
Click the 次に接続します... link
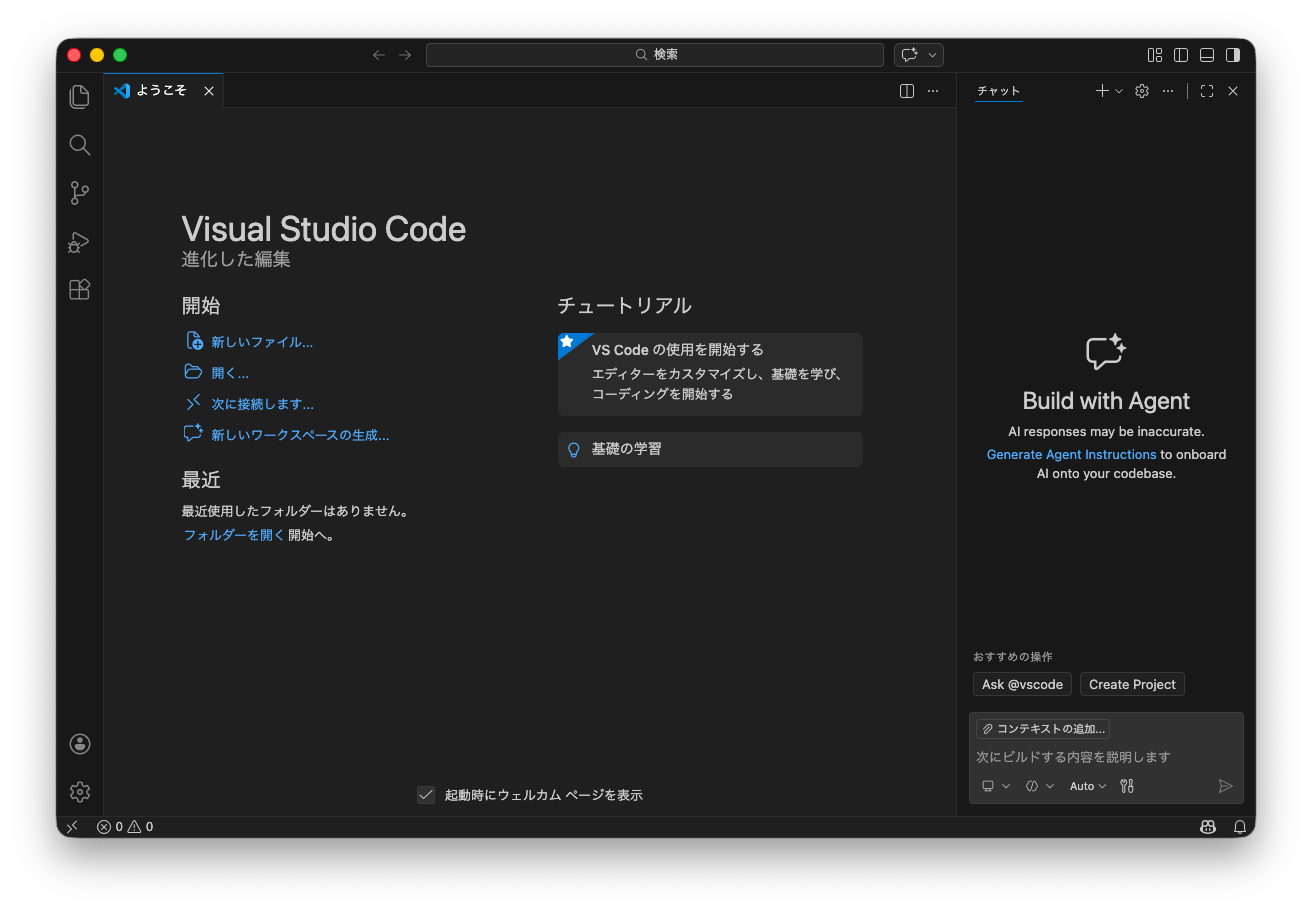(263, 404)
